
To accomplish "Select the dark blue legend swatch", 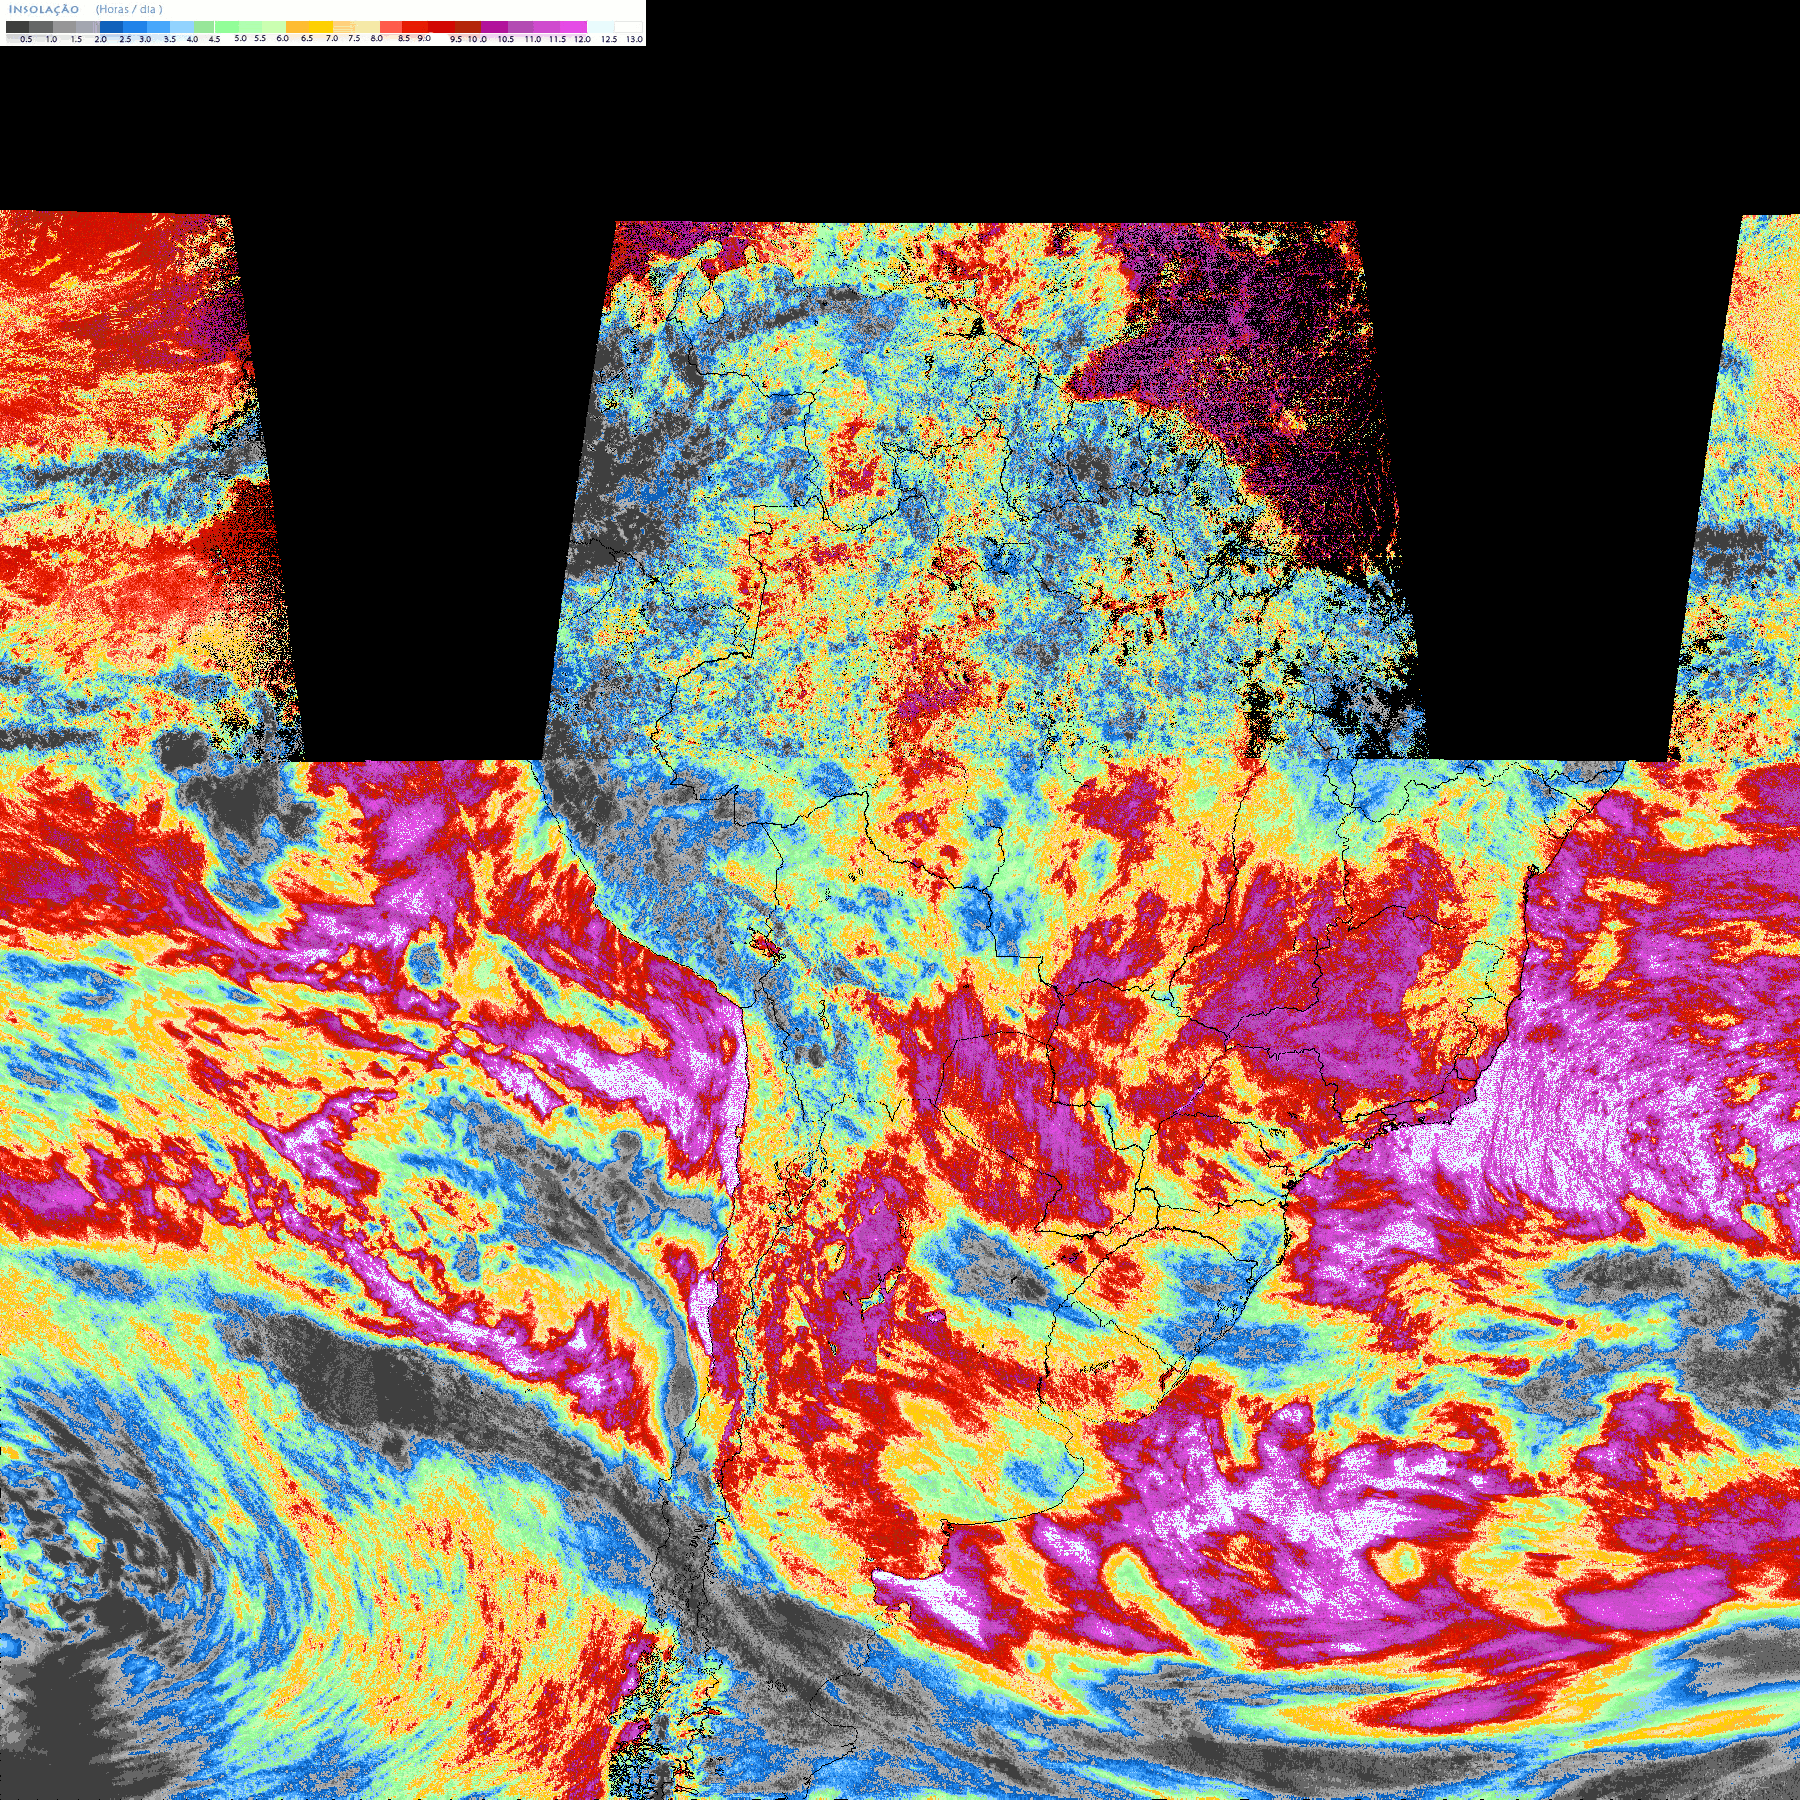I will point(111,27).
